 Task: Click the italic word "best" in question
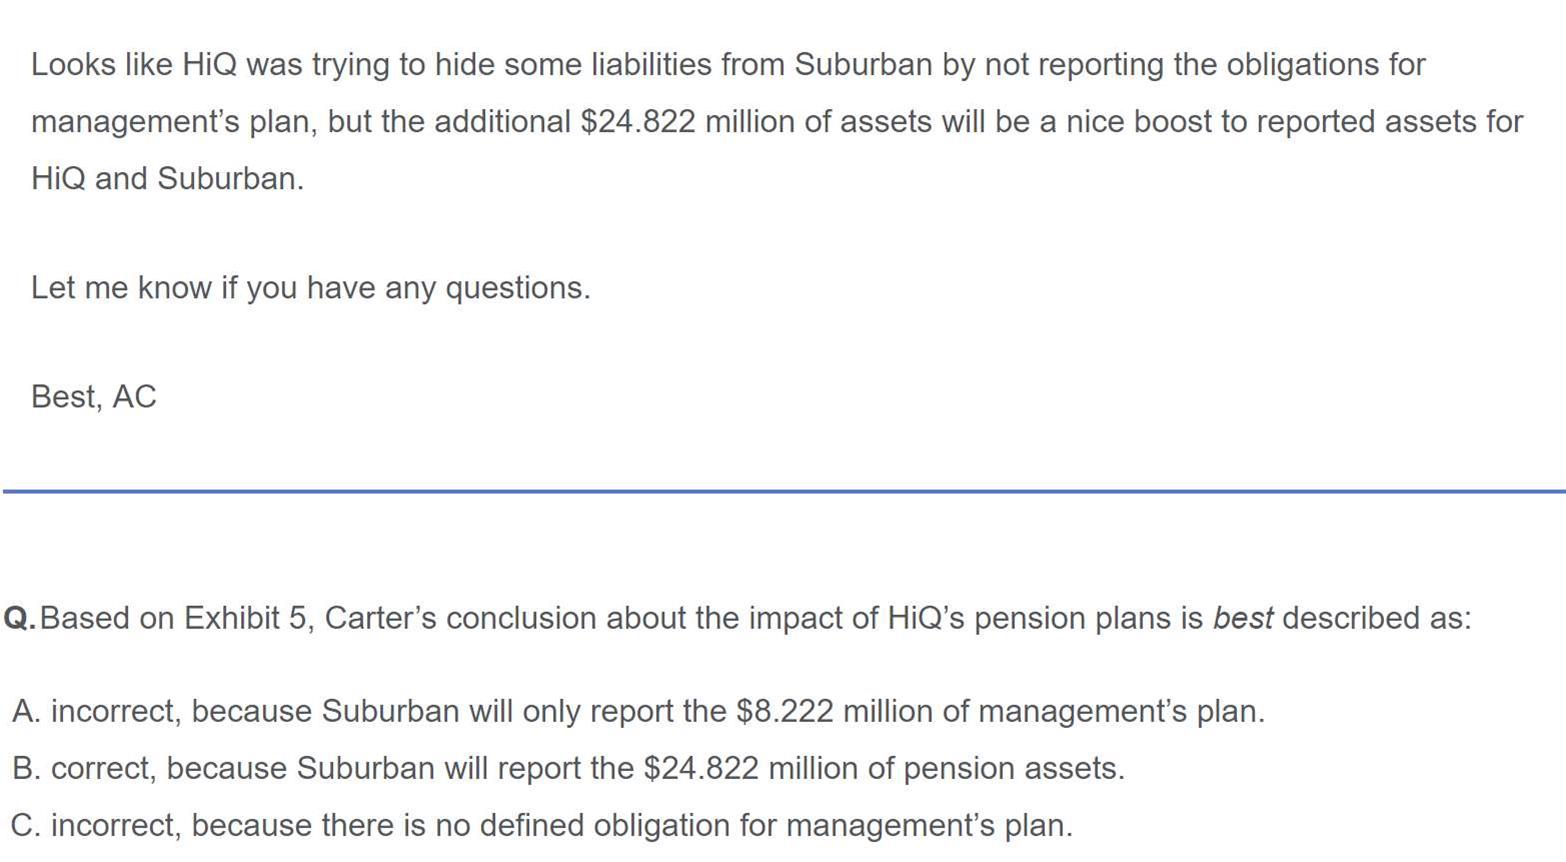[x=1242, y=618]
